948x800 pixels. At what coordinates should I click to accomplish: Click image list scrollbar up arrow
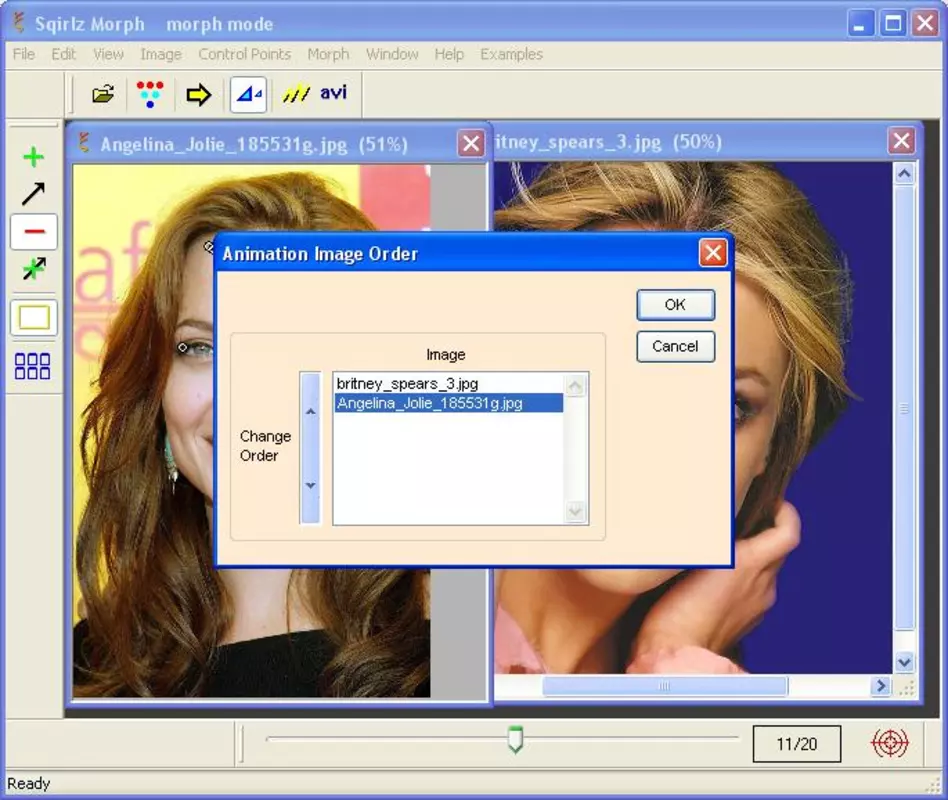[576, 385]
